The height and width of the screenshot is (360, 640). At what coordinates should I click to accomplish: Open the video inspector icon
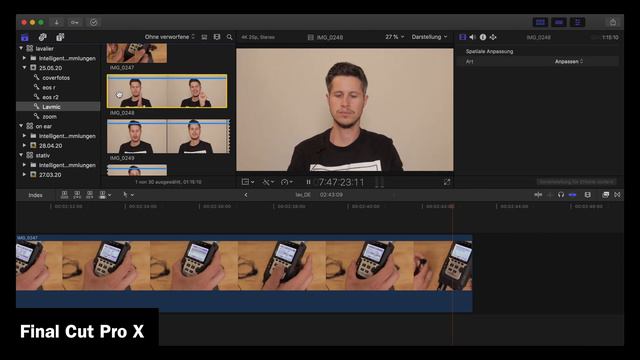pos(462,37)
